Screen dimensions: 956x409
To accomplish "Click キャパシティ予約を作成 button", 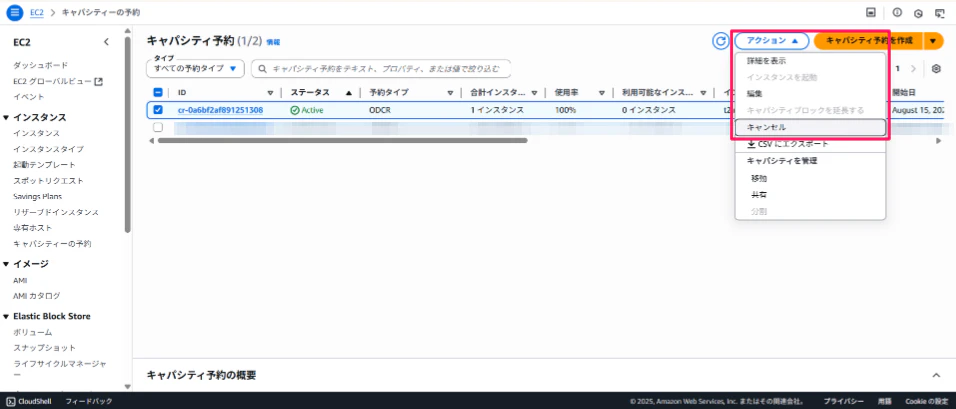I will coord(869,41).
